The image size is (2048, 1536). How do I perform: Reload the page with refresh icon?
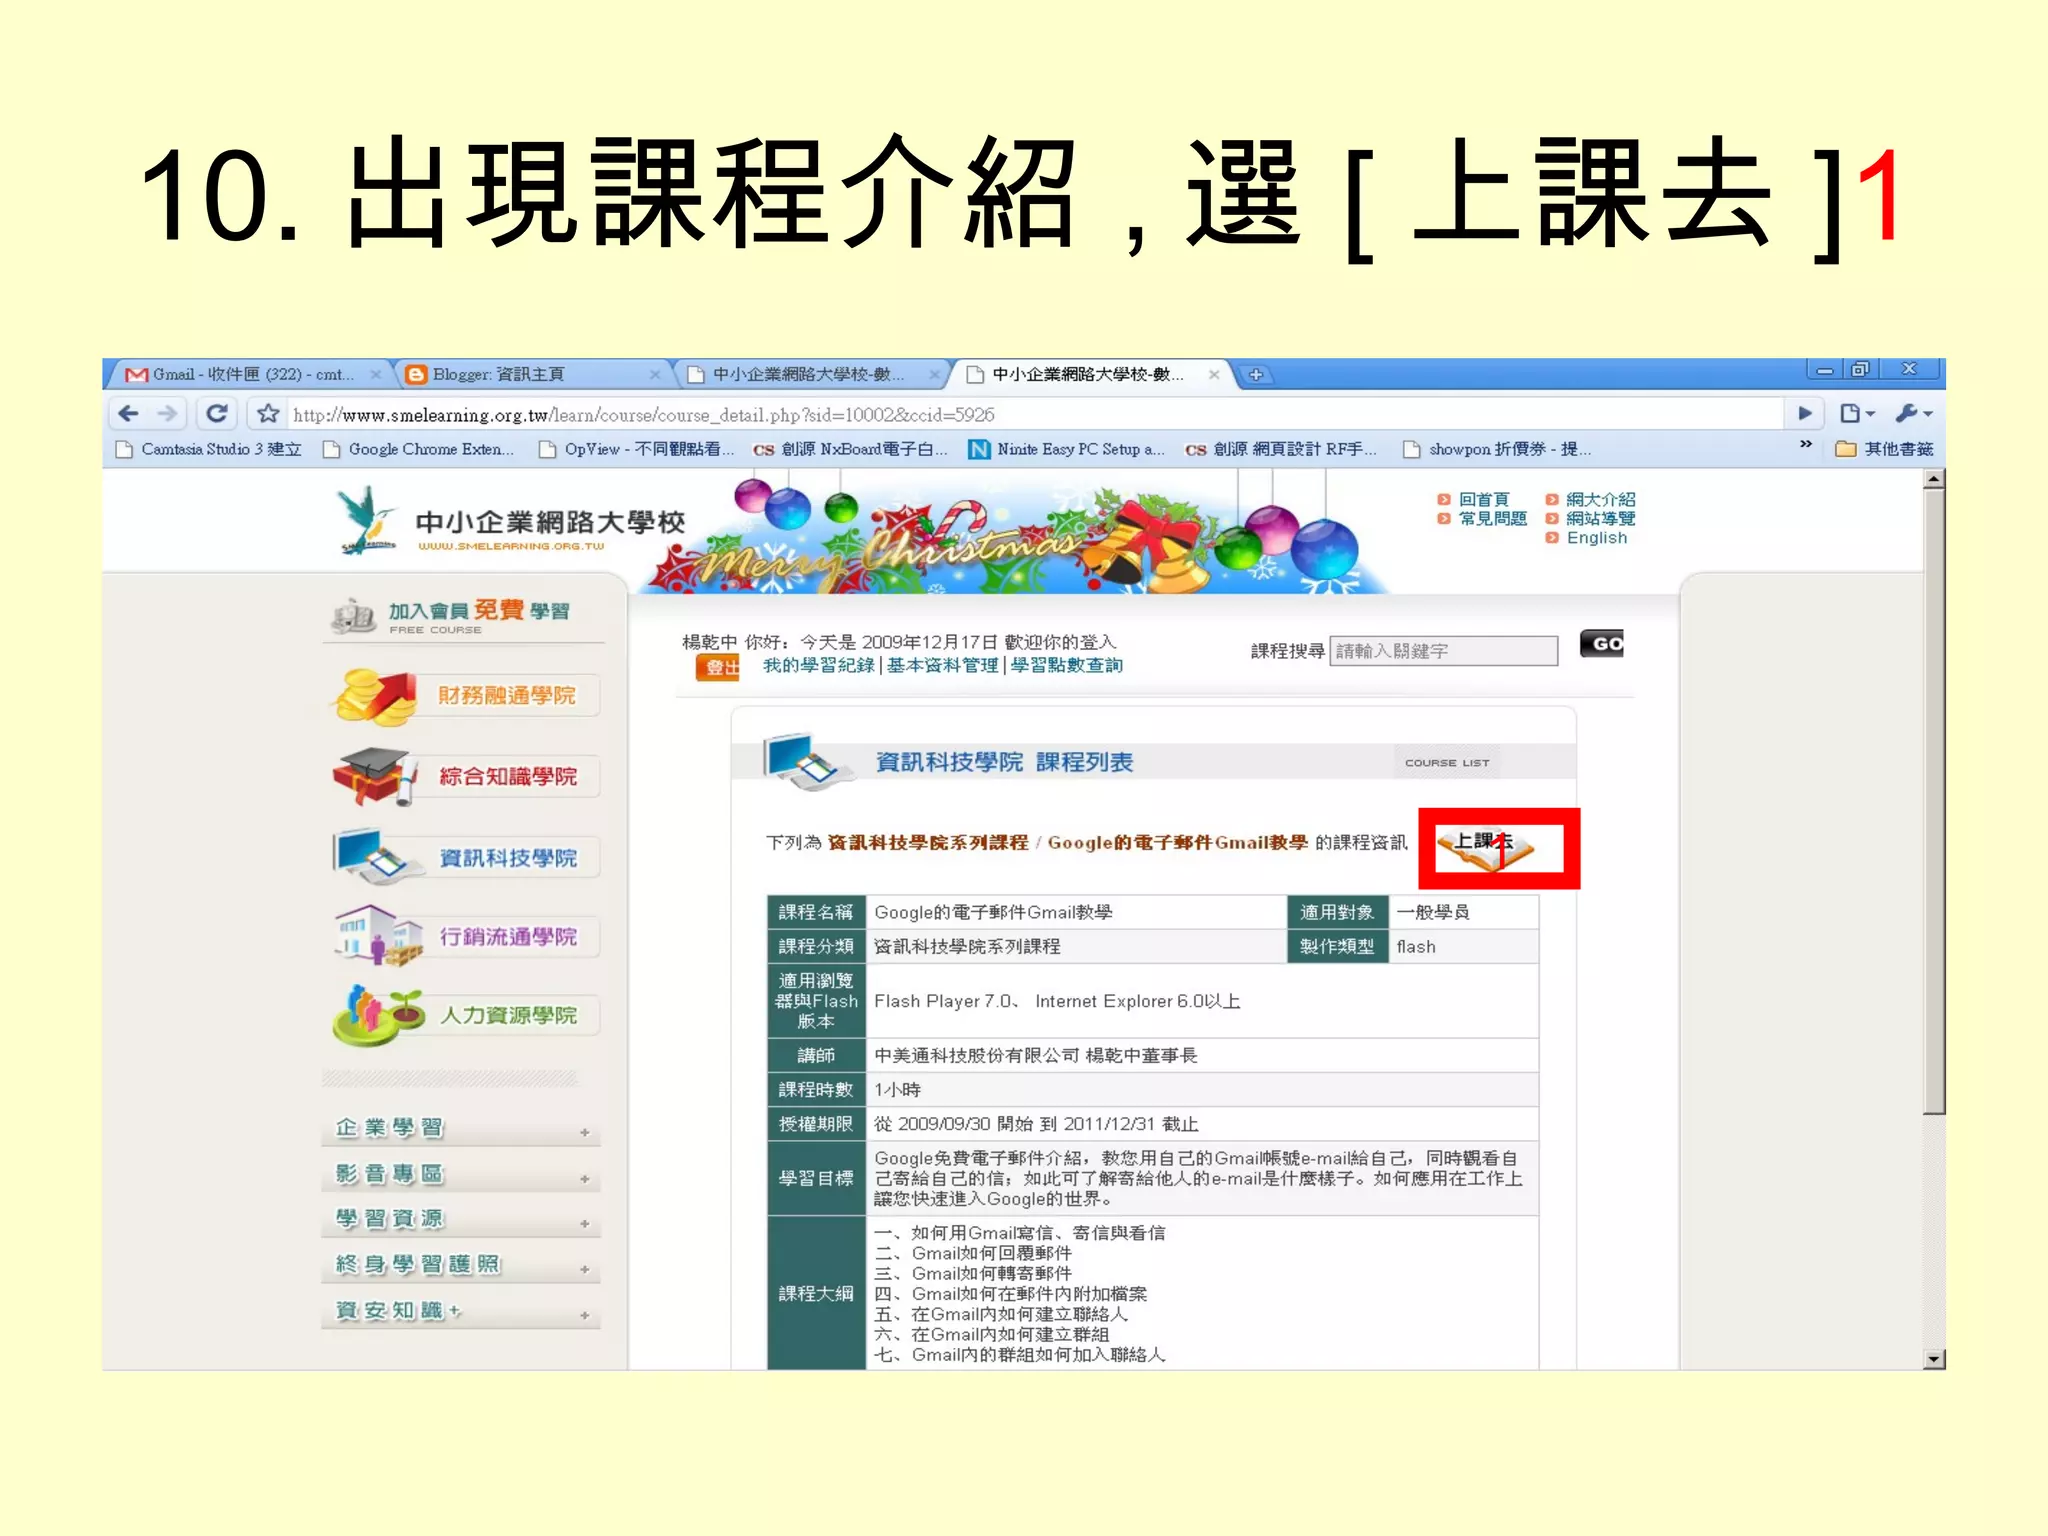217,413
